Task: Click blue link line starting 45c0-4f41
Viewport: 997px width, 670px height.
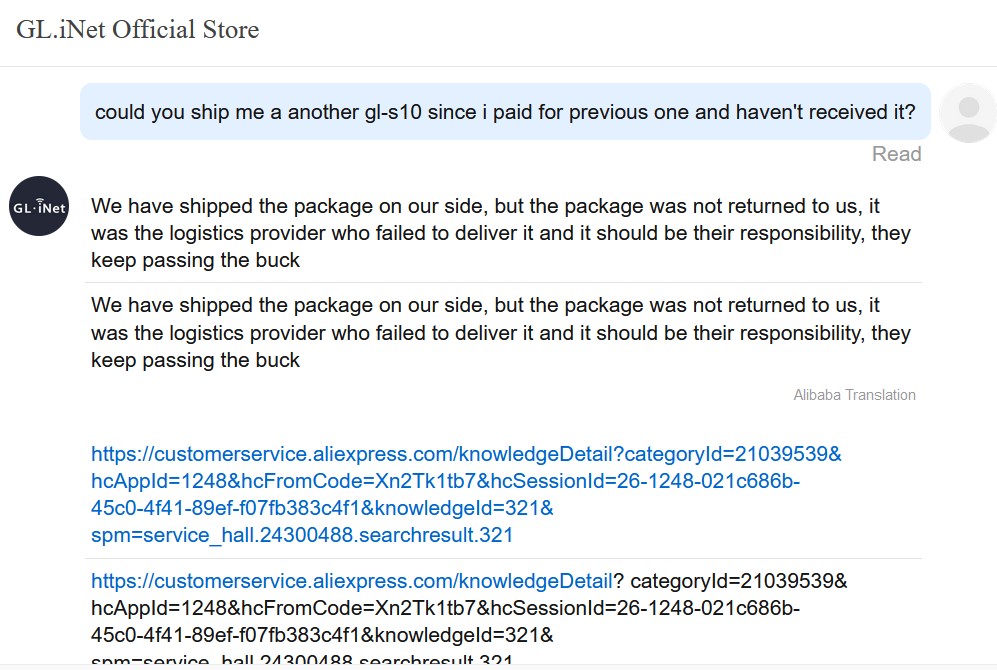Action: [x=322, y=509]
